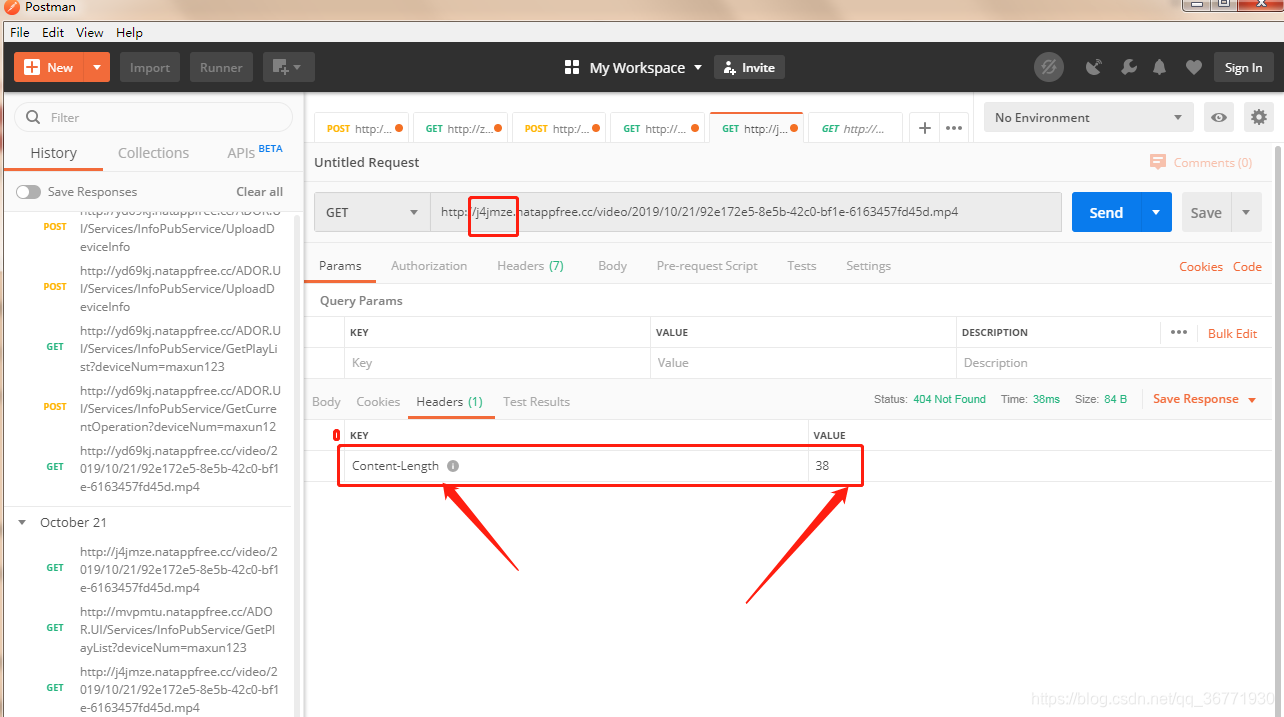Click the Bulk Edit link
This screenshot has height=717, width=1284.
[1232, 333]
